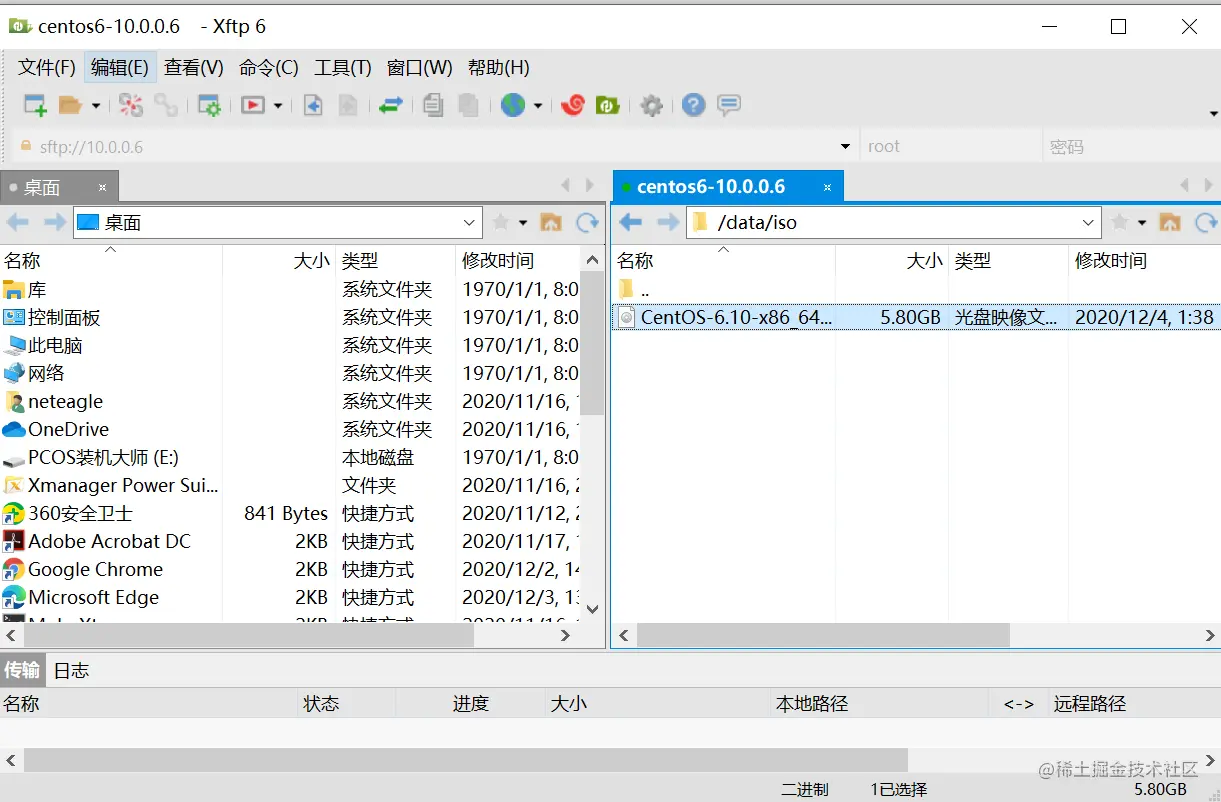Expand local pane bookmark star dropdown
This screenshot has width=1221, height=802.
coord(523,222)
